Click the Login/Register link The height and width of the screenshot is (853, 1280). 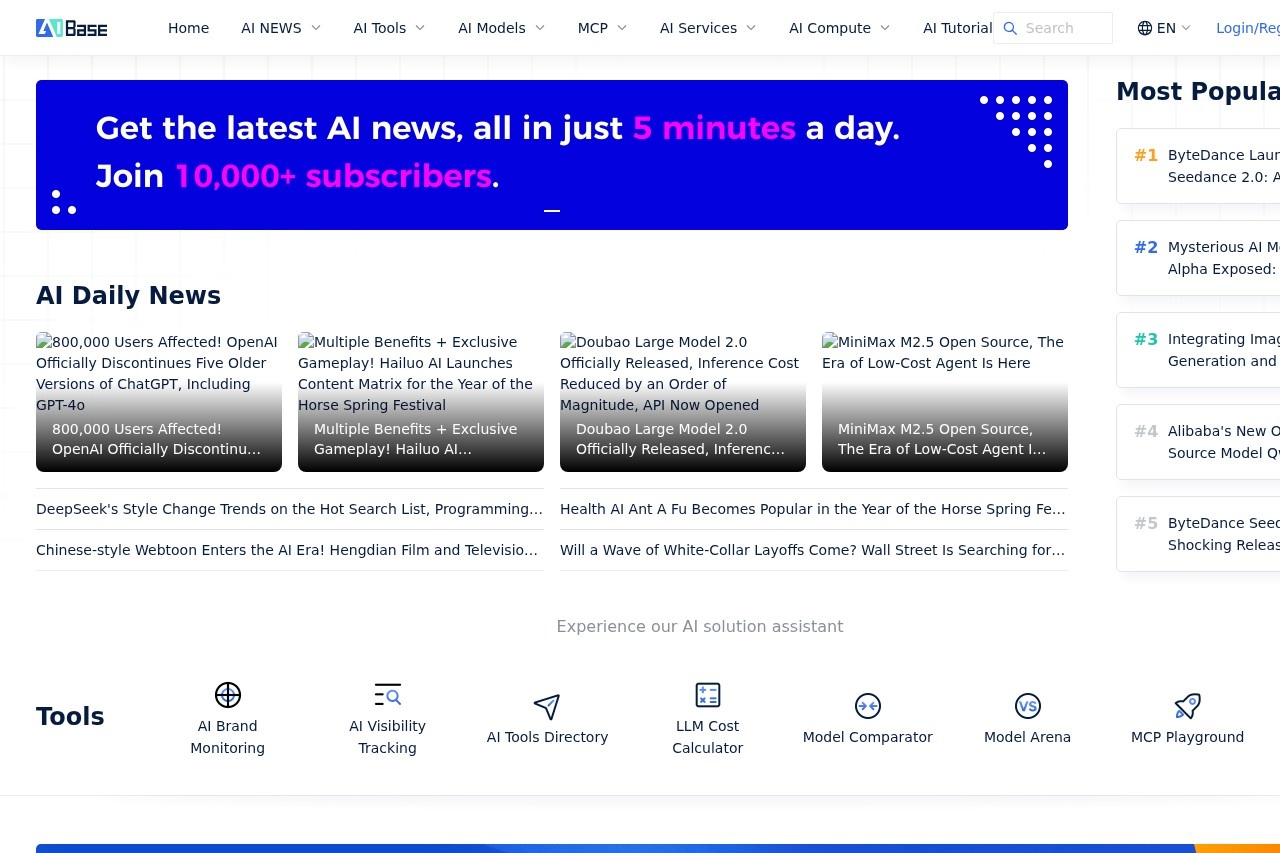pos(1247,28)
